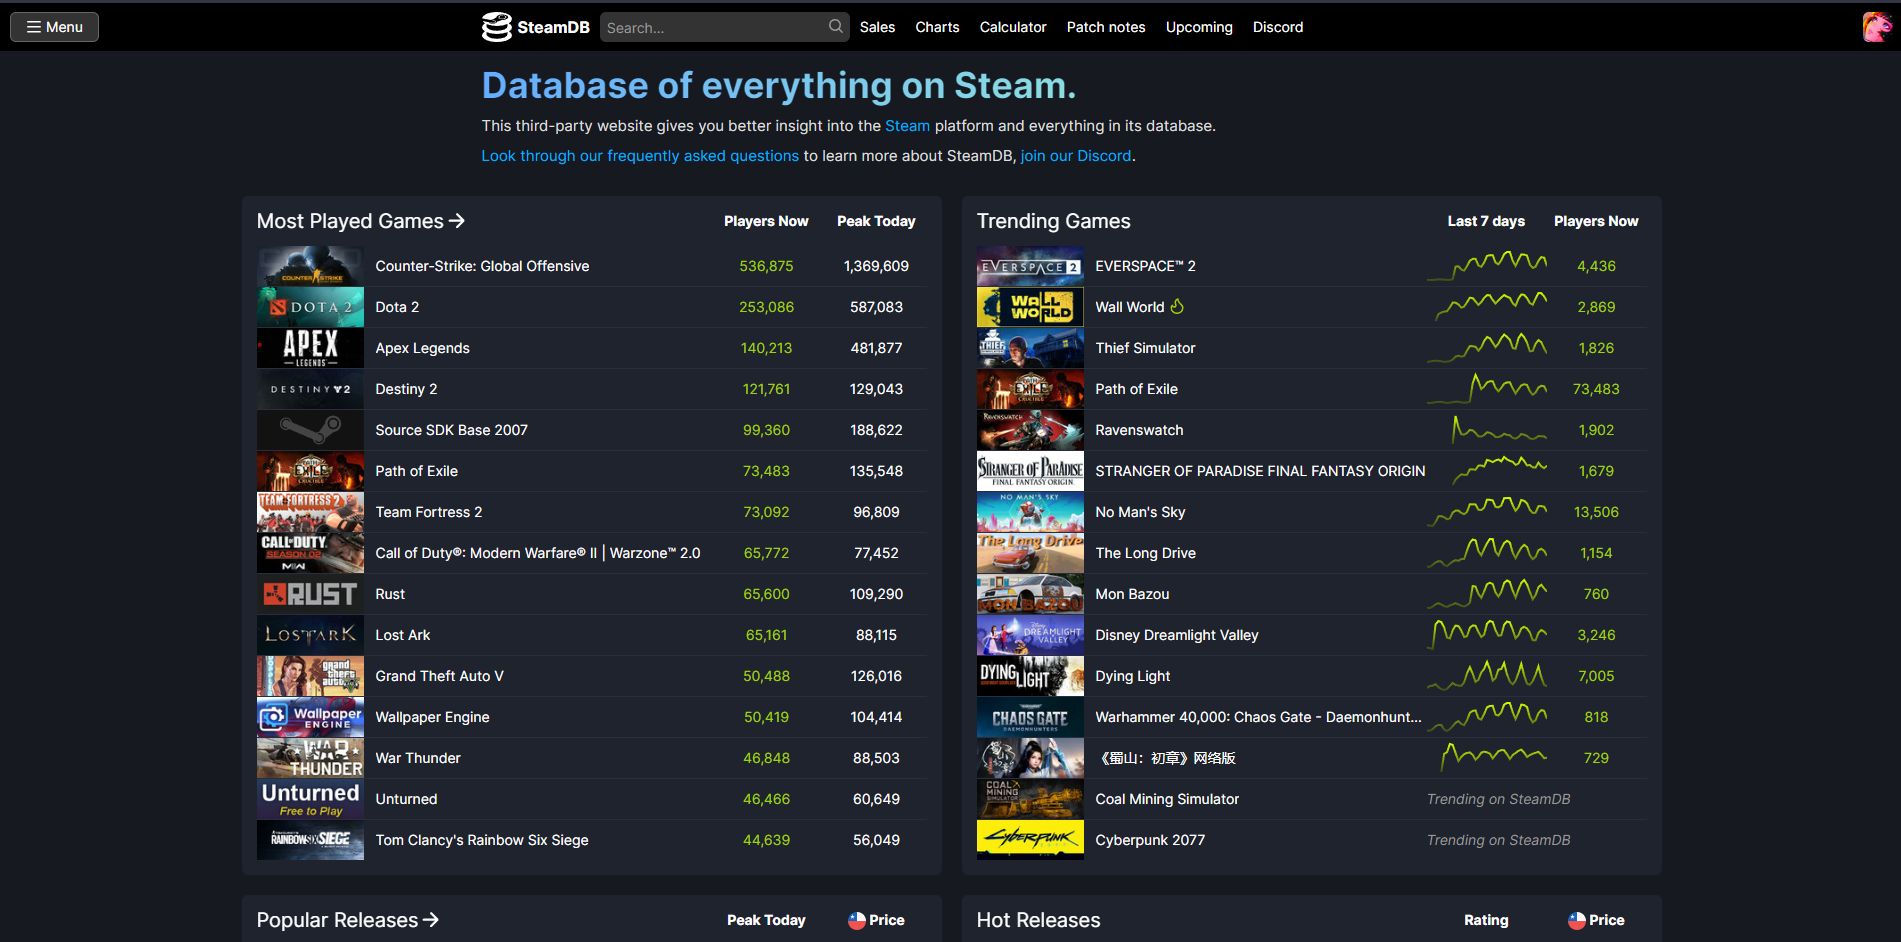Screen dimensions: 1901x942
Task: Click the Ravenswatch game logo
Action: [x=1030, y=430]
